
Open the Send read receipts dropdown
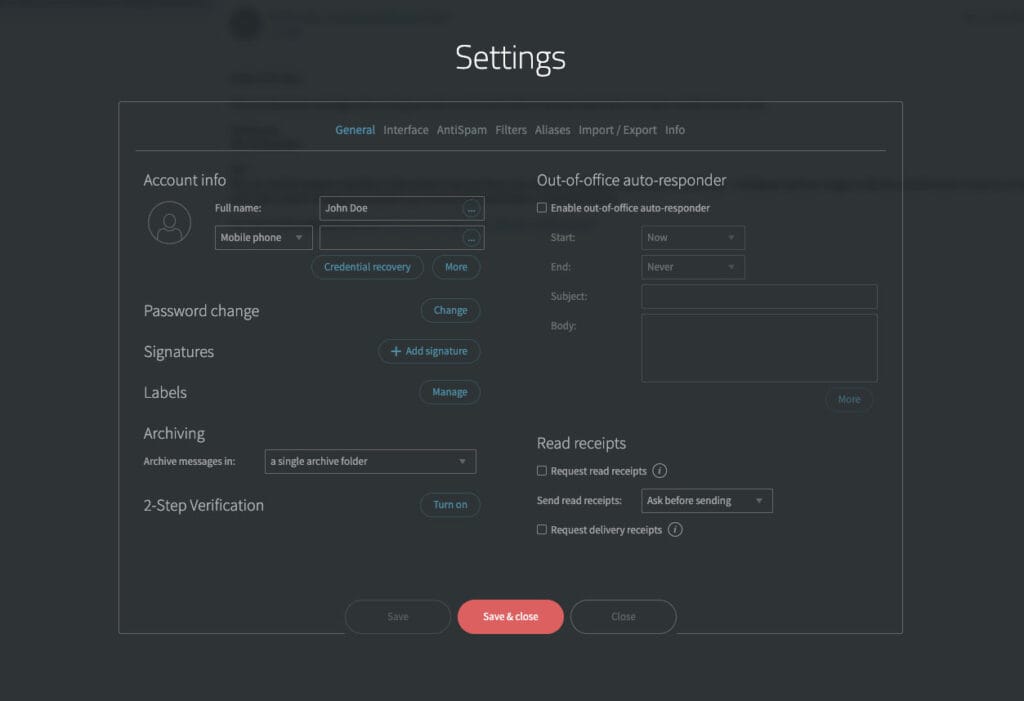(706, 500)
